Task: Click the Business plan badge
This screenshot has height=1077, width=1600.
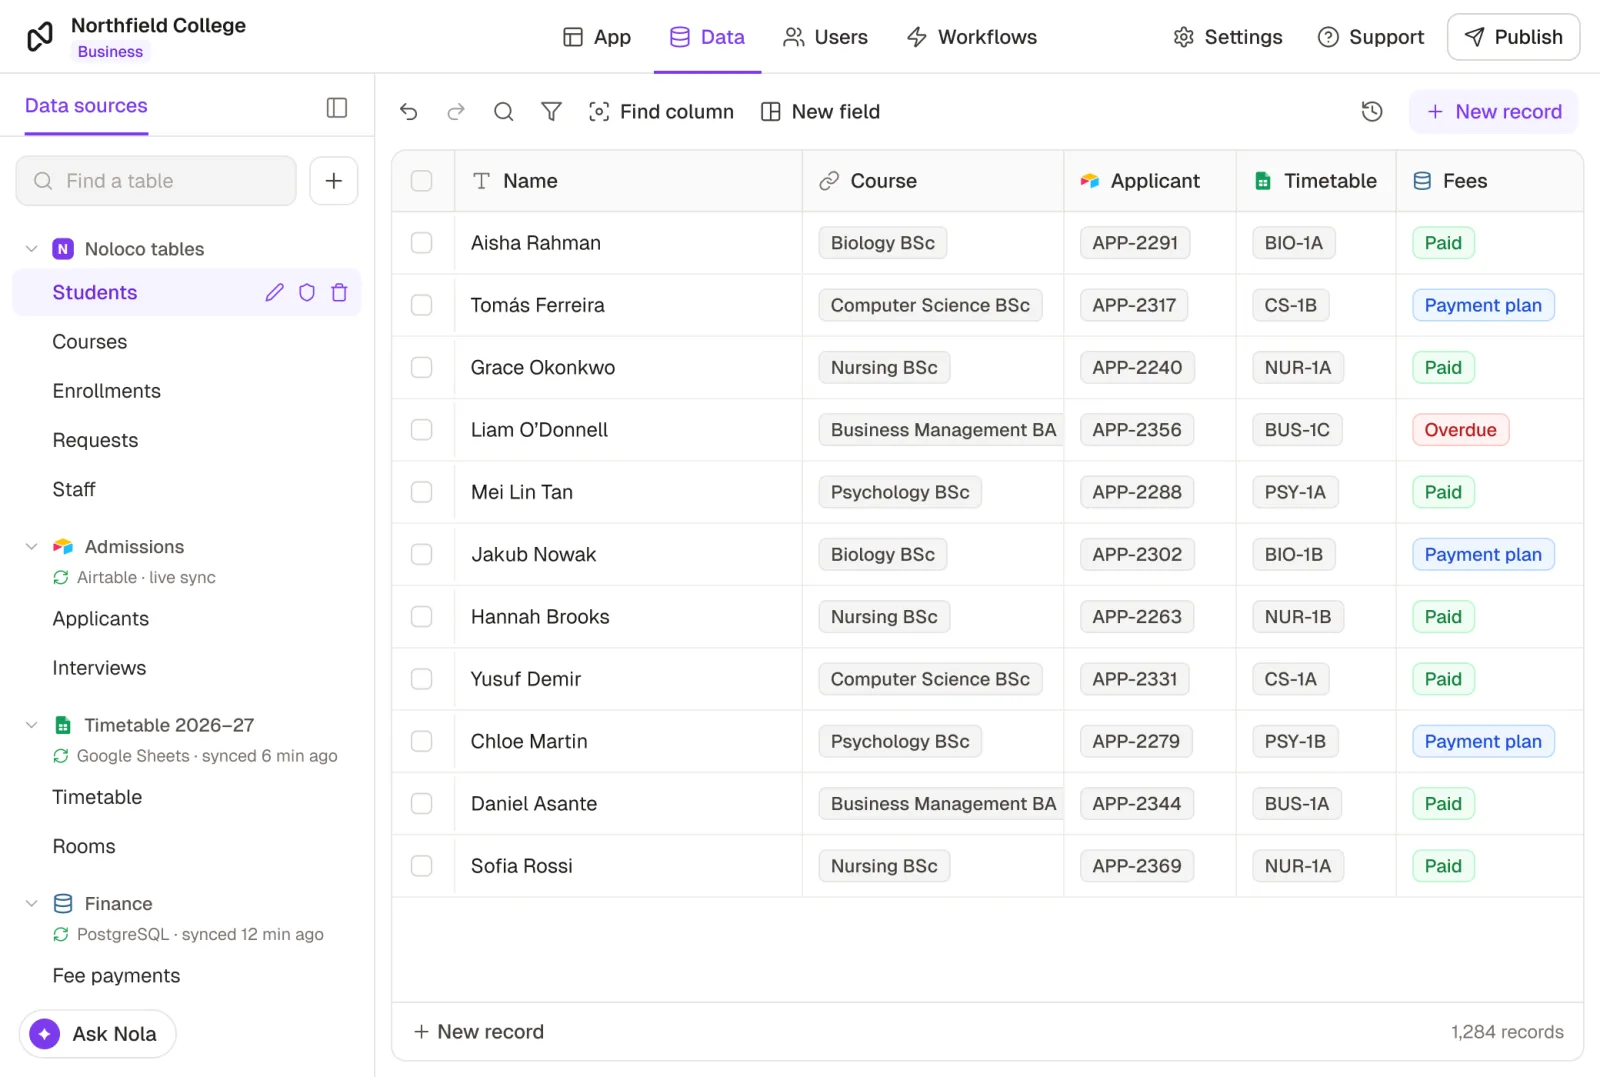Action: pyautogui.click(x=110, y=52)
